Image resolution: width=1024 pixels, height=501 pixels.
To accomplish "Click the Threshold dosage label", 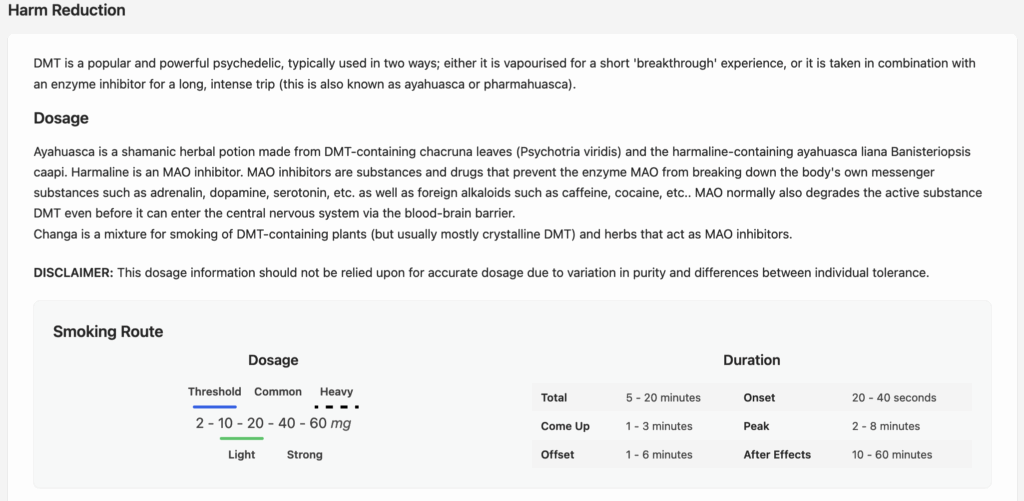I will (215, 392).
